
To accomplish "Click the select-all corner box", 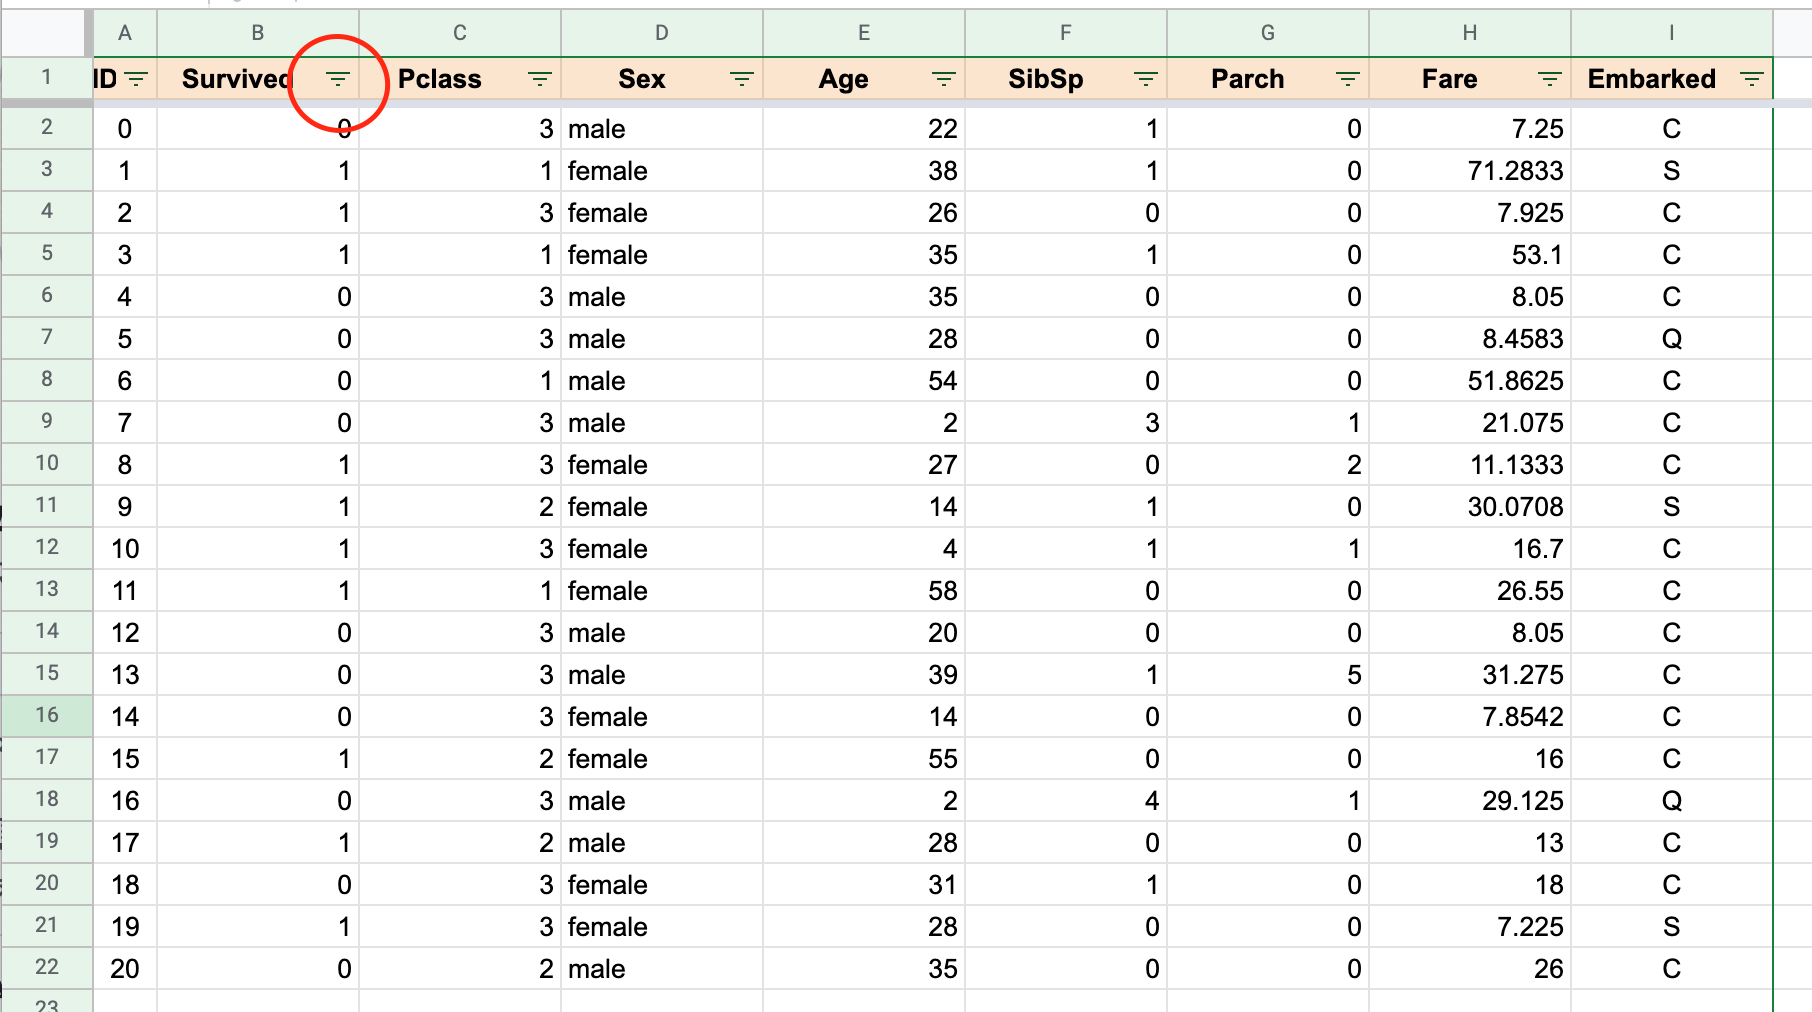I will tap(47, 33).
